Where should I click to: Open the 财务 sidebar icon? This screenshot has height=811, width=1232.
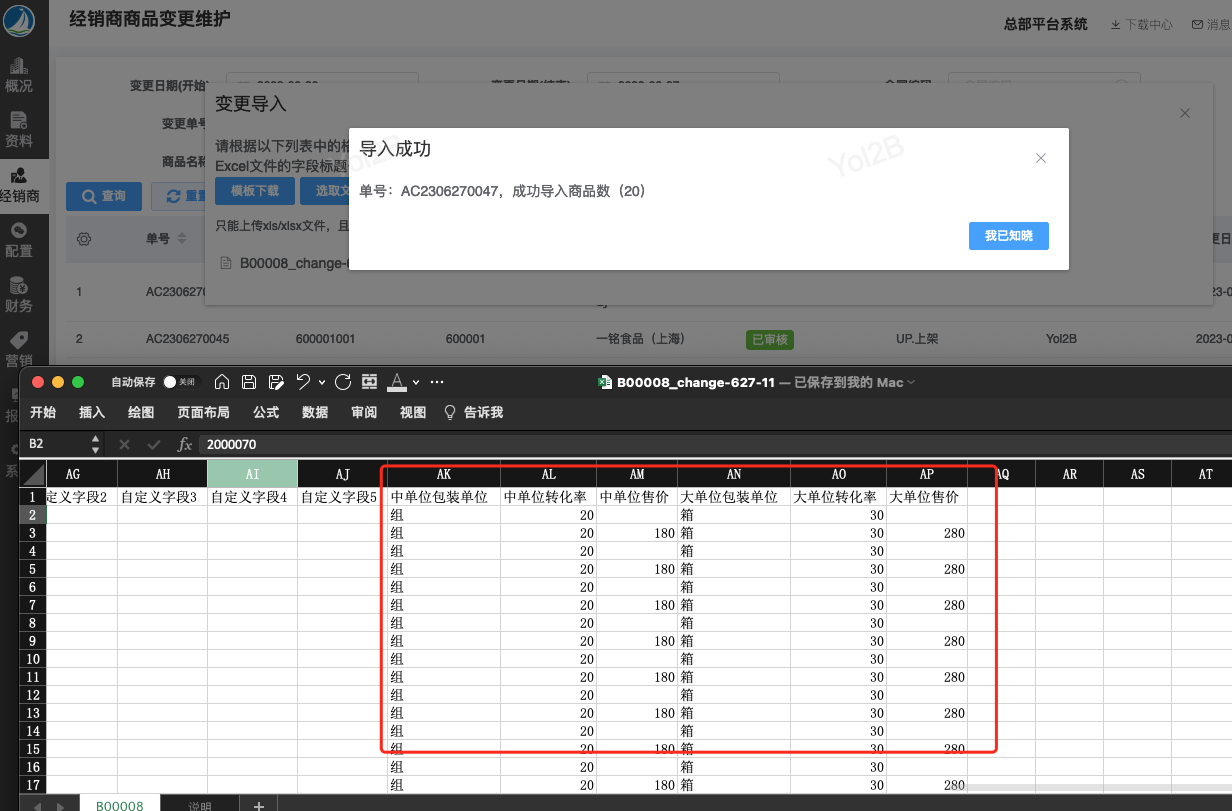[x=19, y=296]
